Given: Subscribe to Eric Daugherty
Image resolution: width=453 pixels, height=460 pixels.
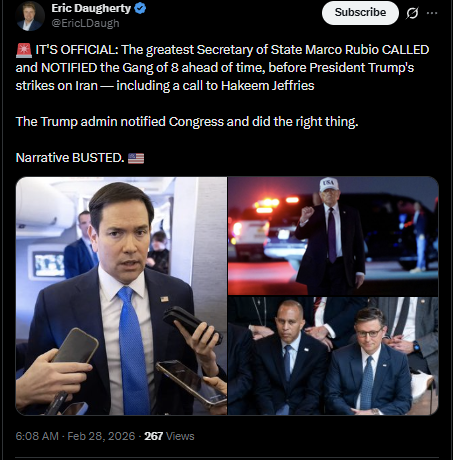Looking at the screenshot, I should pos(360,13).
